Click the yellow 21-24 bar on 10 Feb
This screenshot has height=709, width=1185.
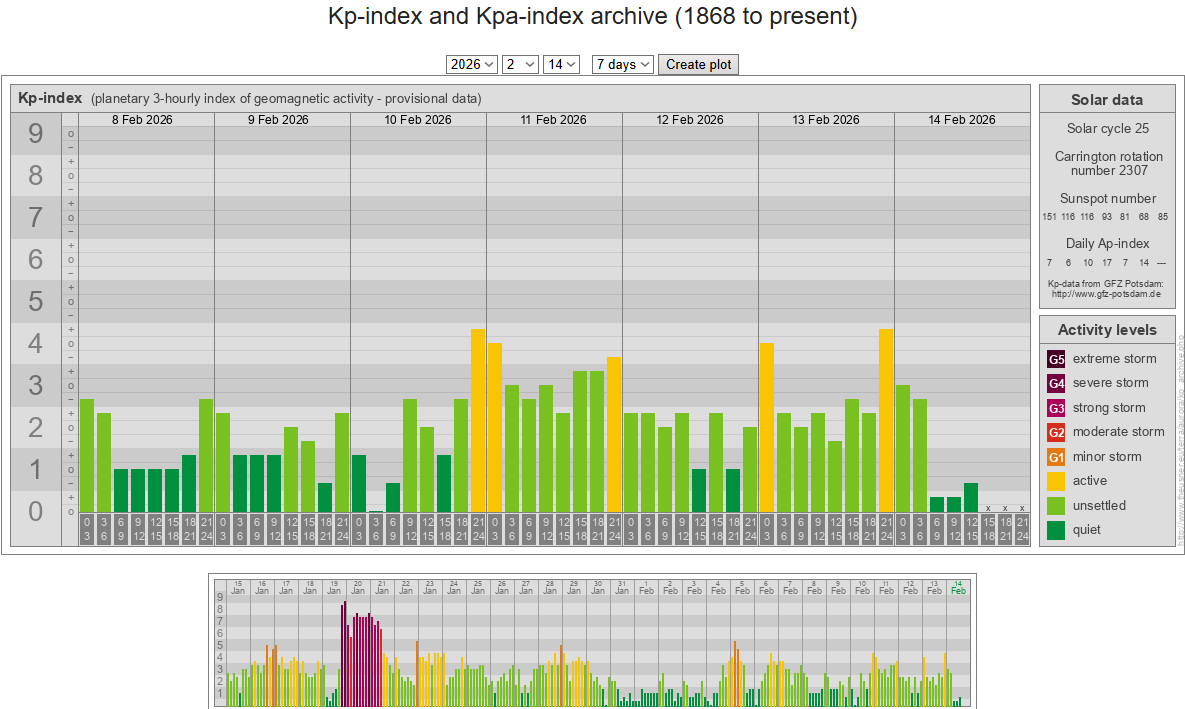(x=478, y=420)
